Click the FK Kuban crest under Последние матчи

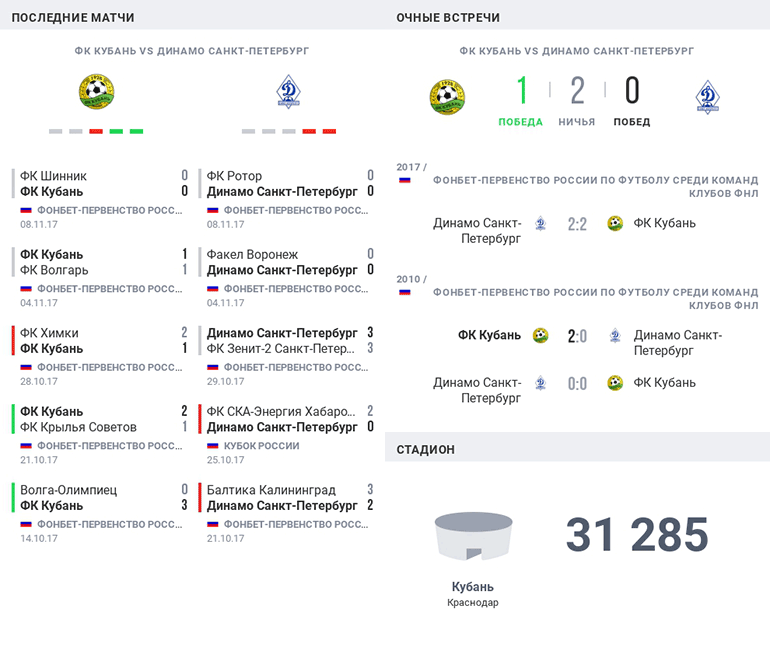click(x=97, y=92)
